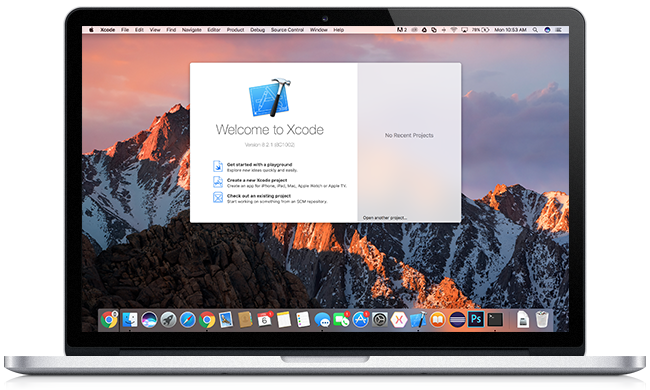Screen dimensions: 650x390
Task: Open Xcode from the dock
Action: tap(418, 320)
